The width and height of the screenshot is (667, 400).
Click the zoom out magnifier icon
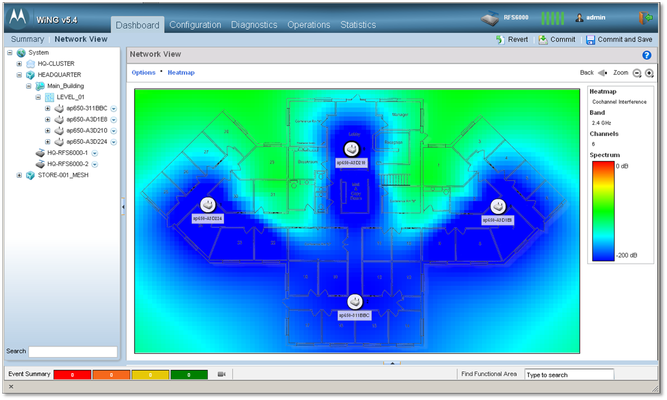click(x=637, y=73)
